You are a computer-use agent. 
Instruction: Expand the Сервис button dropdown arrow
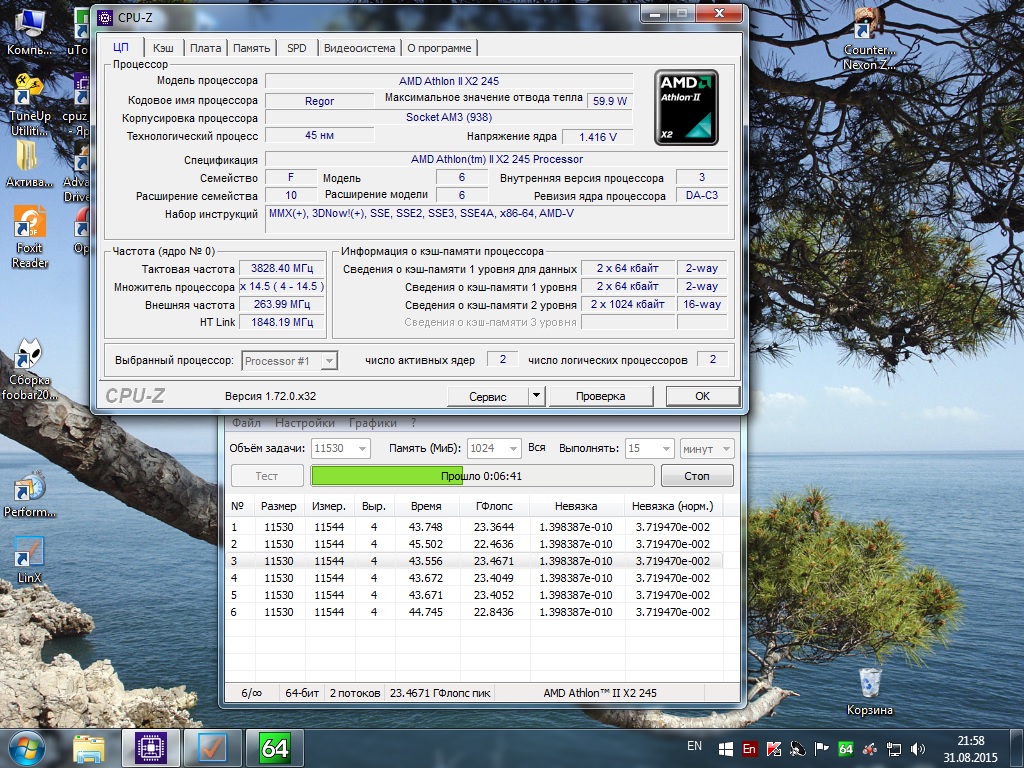pos(536,395)
